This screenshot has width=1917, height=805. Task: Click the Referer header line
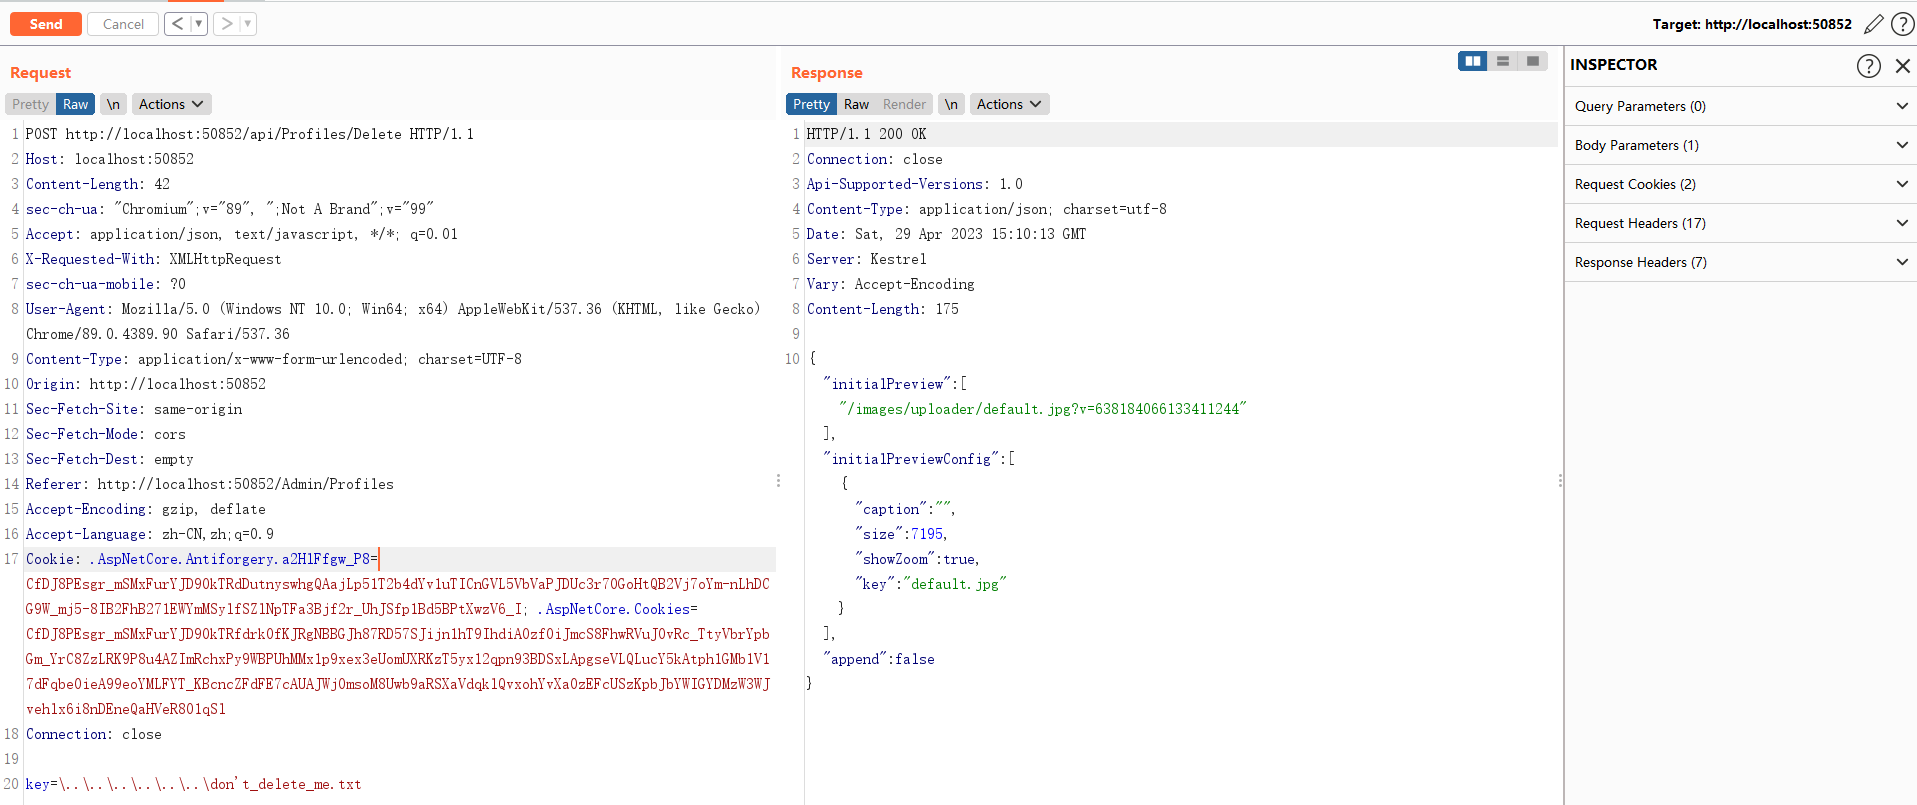[x=210, y=484]
